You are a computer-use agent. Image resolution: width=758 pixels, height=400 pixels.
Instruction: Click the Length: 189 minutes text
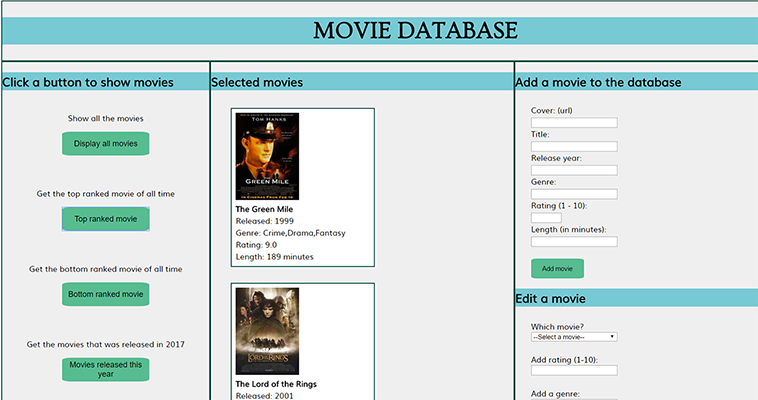[x=274, y=257]
